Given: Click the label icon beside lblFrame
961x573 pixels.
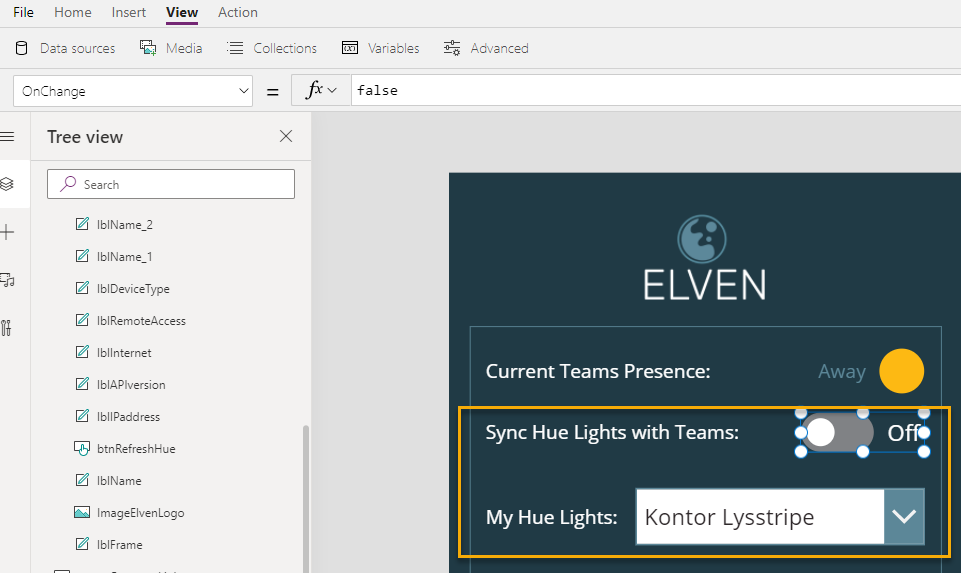Looking at the screenshot, I should [x=82, y=544].
